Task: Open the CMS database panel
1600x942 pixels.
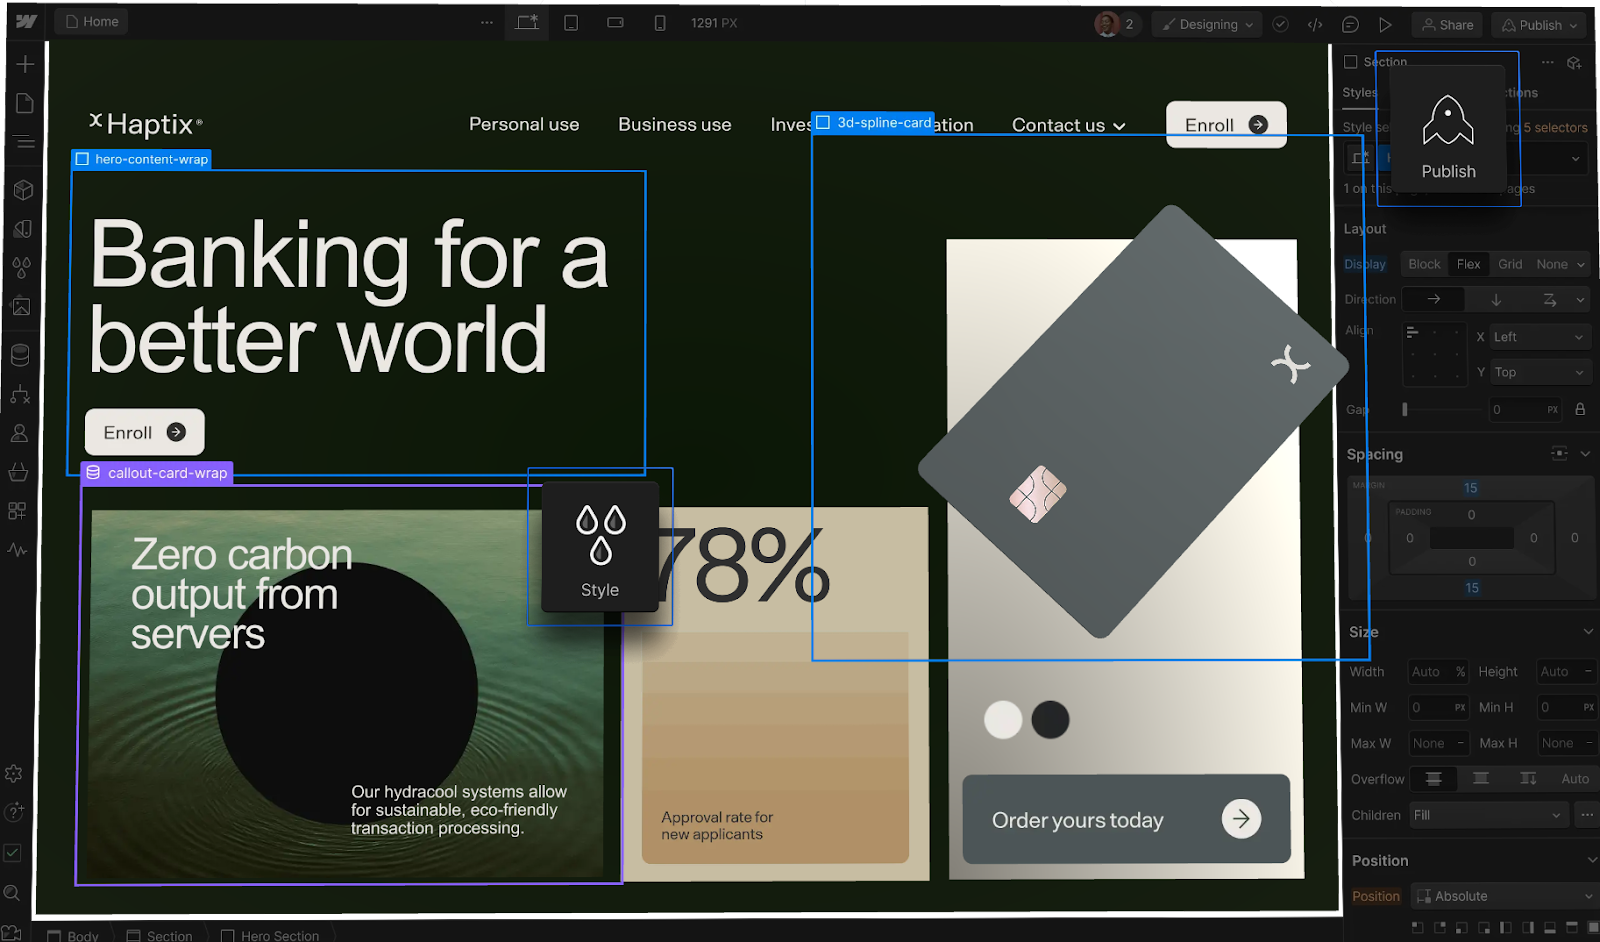Action: click(20, 354)
